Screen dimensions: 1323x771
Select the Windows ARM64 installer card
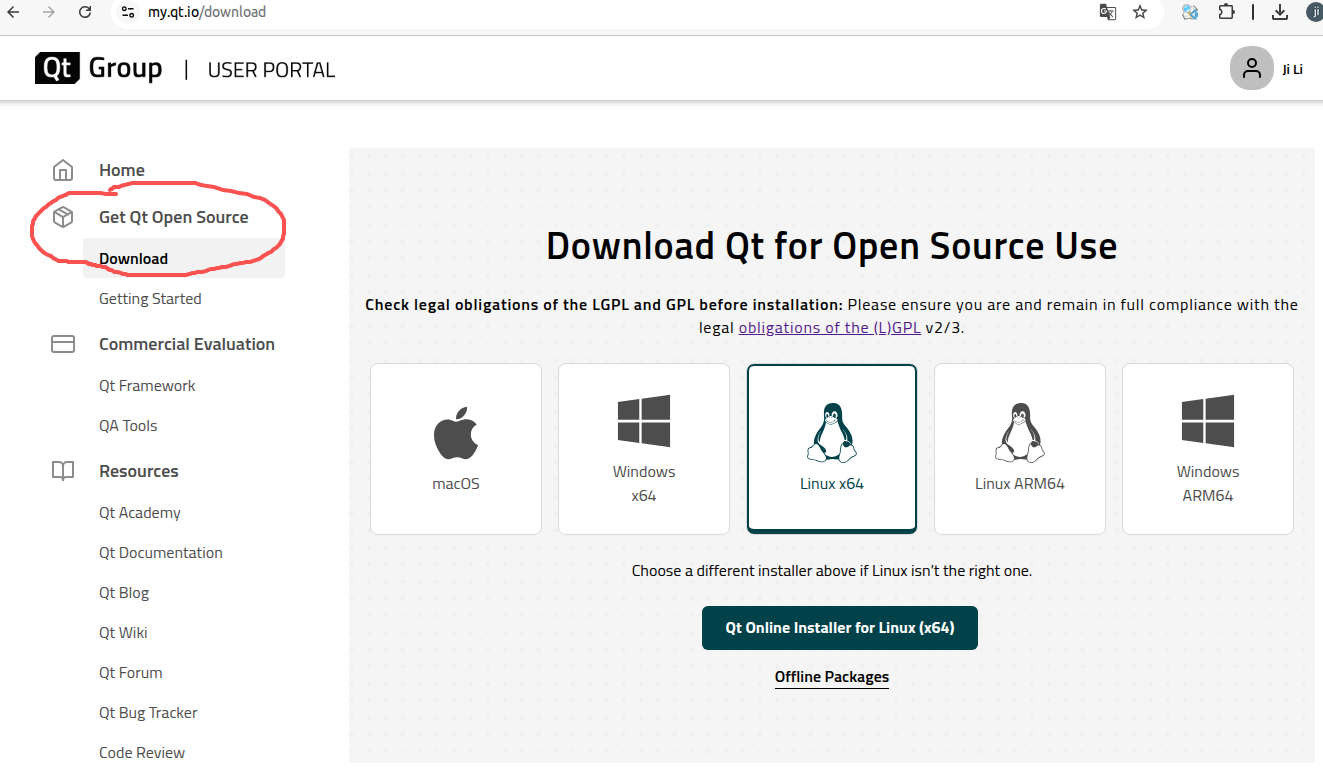[1208, 449]
